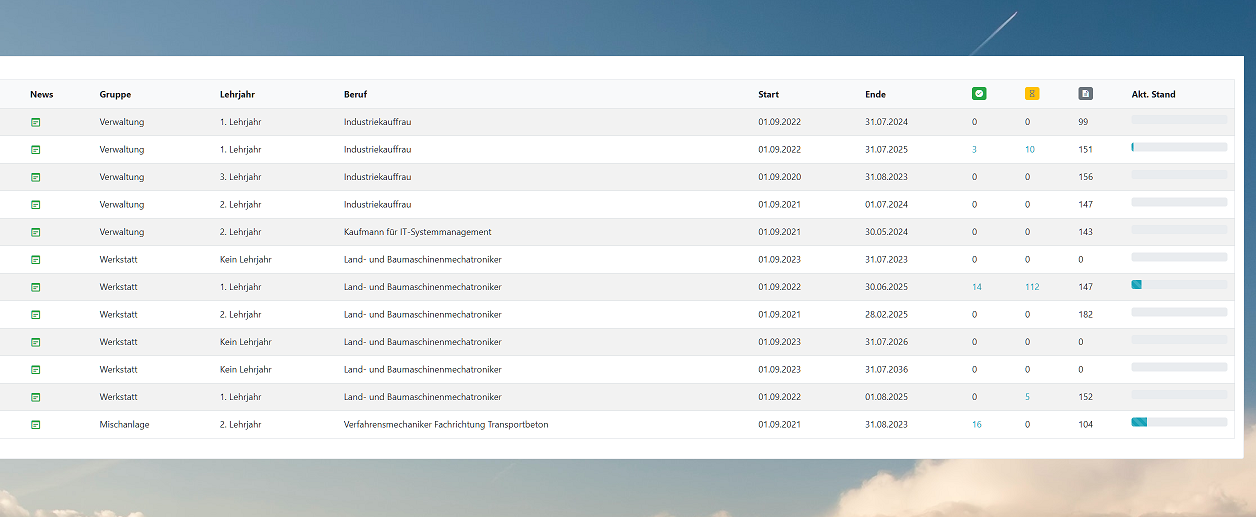This screenshot has height=517, width=1256.
Task: Select the value 151 in document column
Action: [1085, 149]
